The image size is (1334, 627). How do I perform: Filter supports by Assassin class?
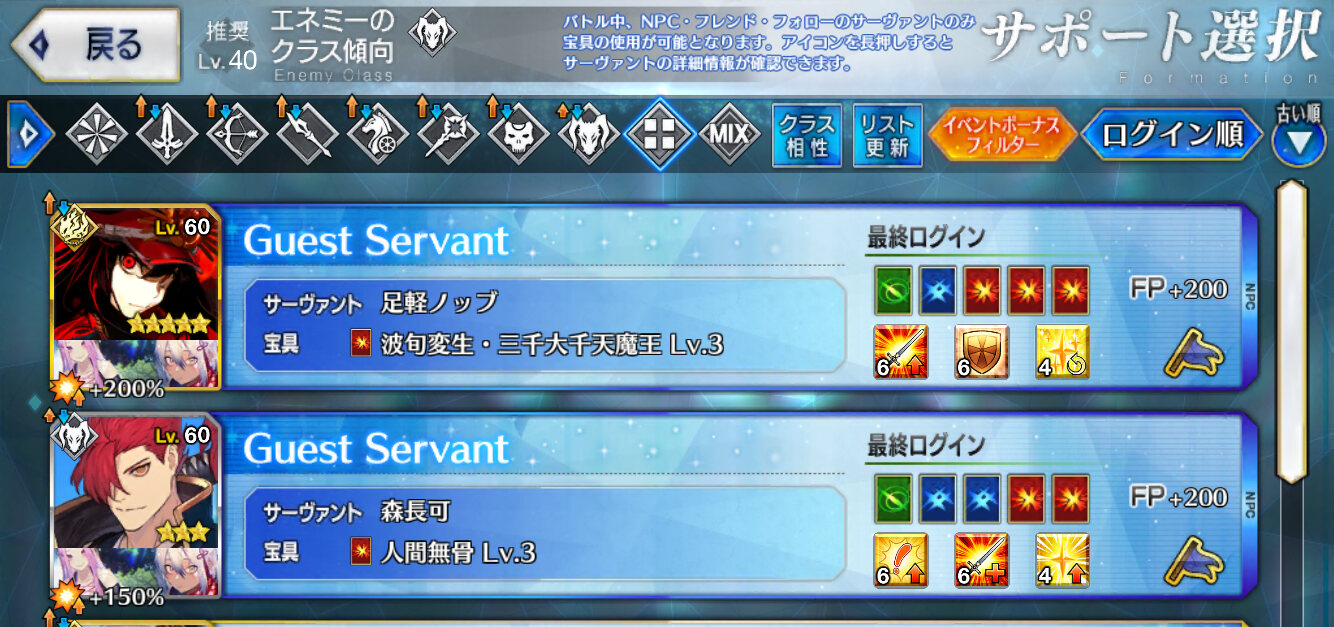pos(517,135)
